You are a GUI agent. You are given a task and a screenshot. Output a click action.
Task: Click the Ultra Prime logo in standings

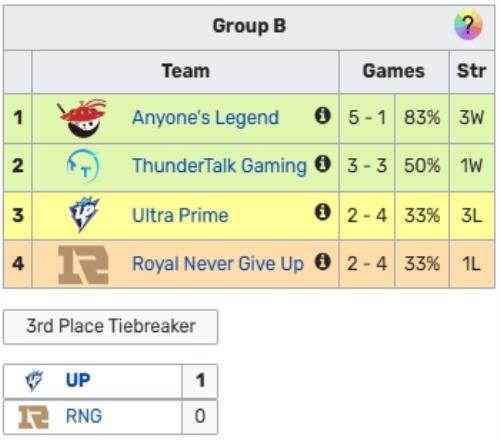click(x=84, y=214)
